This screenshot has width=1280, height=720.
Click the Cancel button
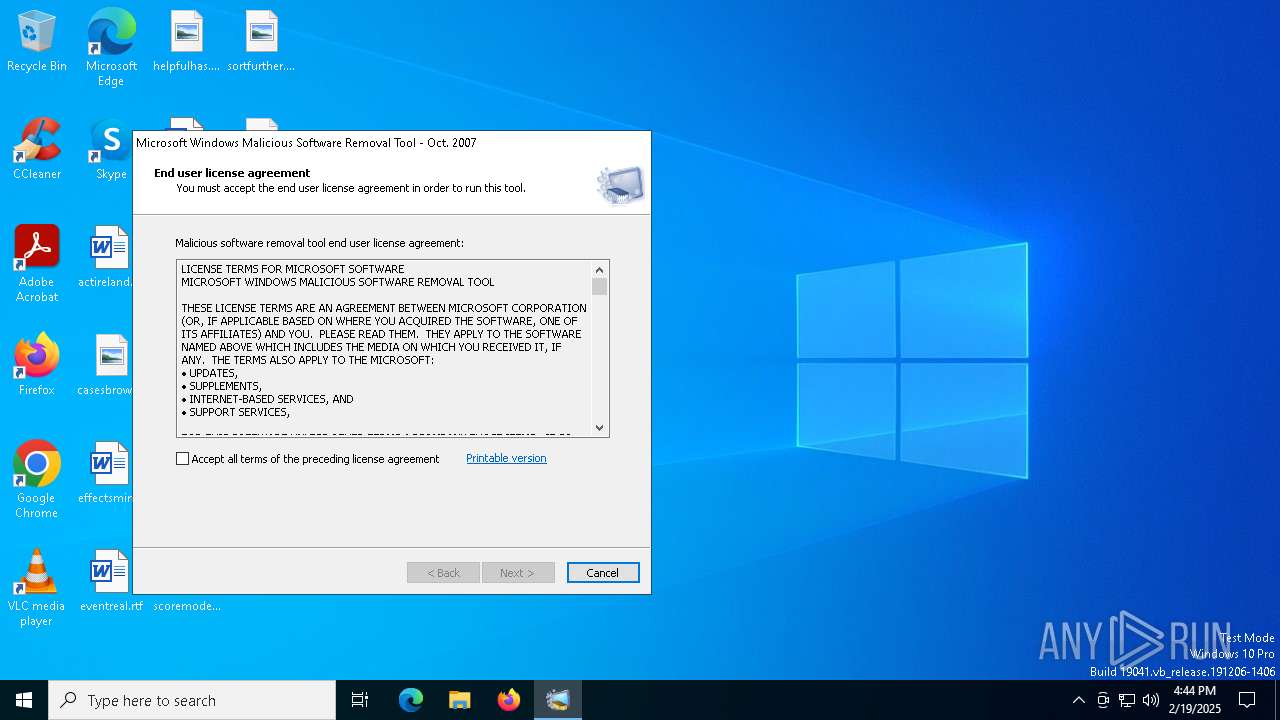click(x=603, y=573)
